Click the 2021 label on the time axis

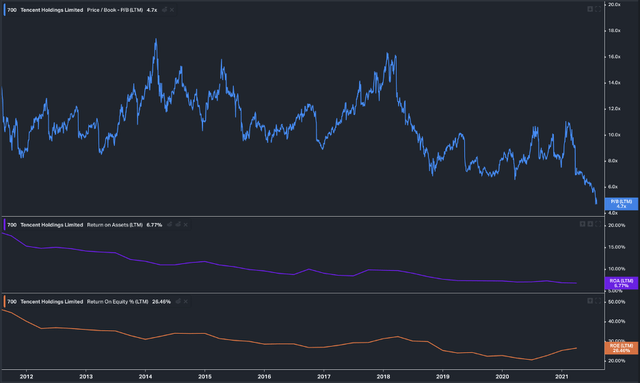pos(562,376)
